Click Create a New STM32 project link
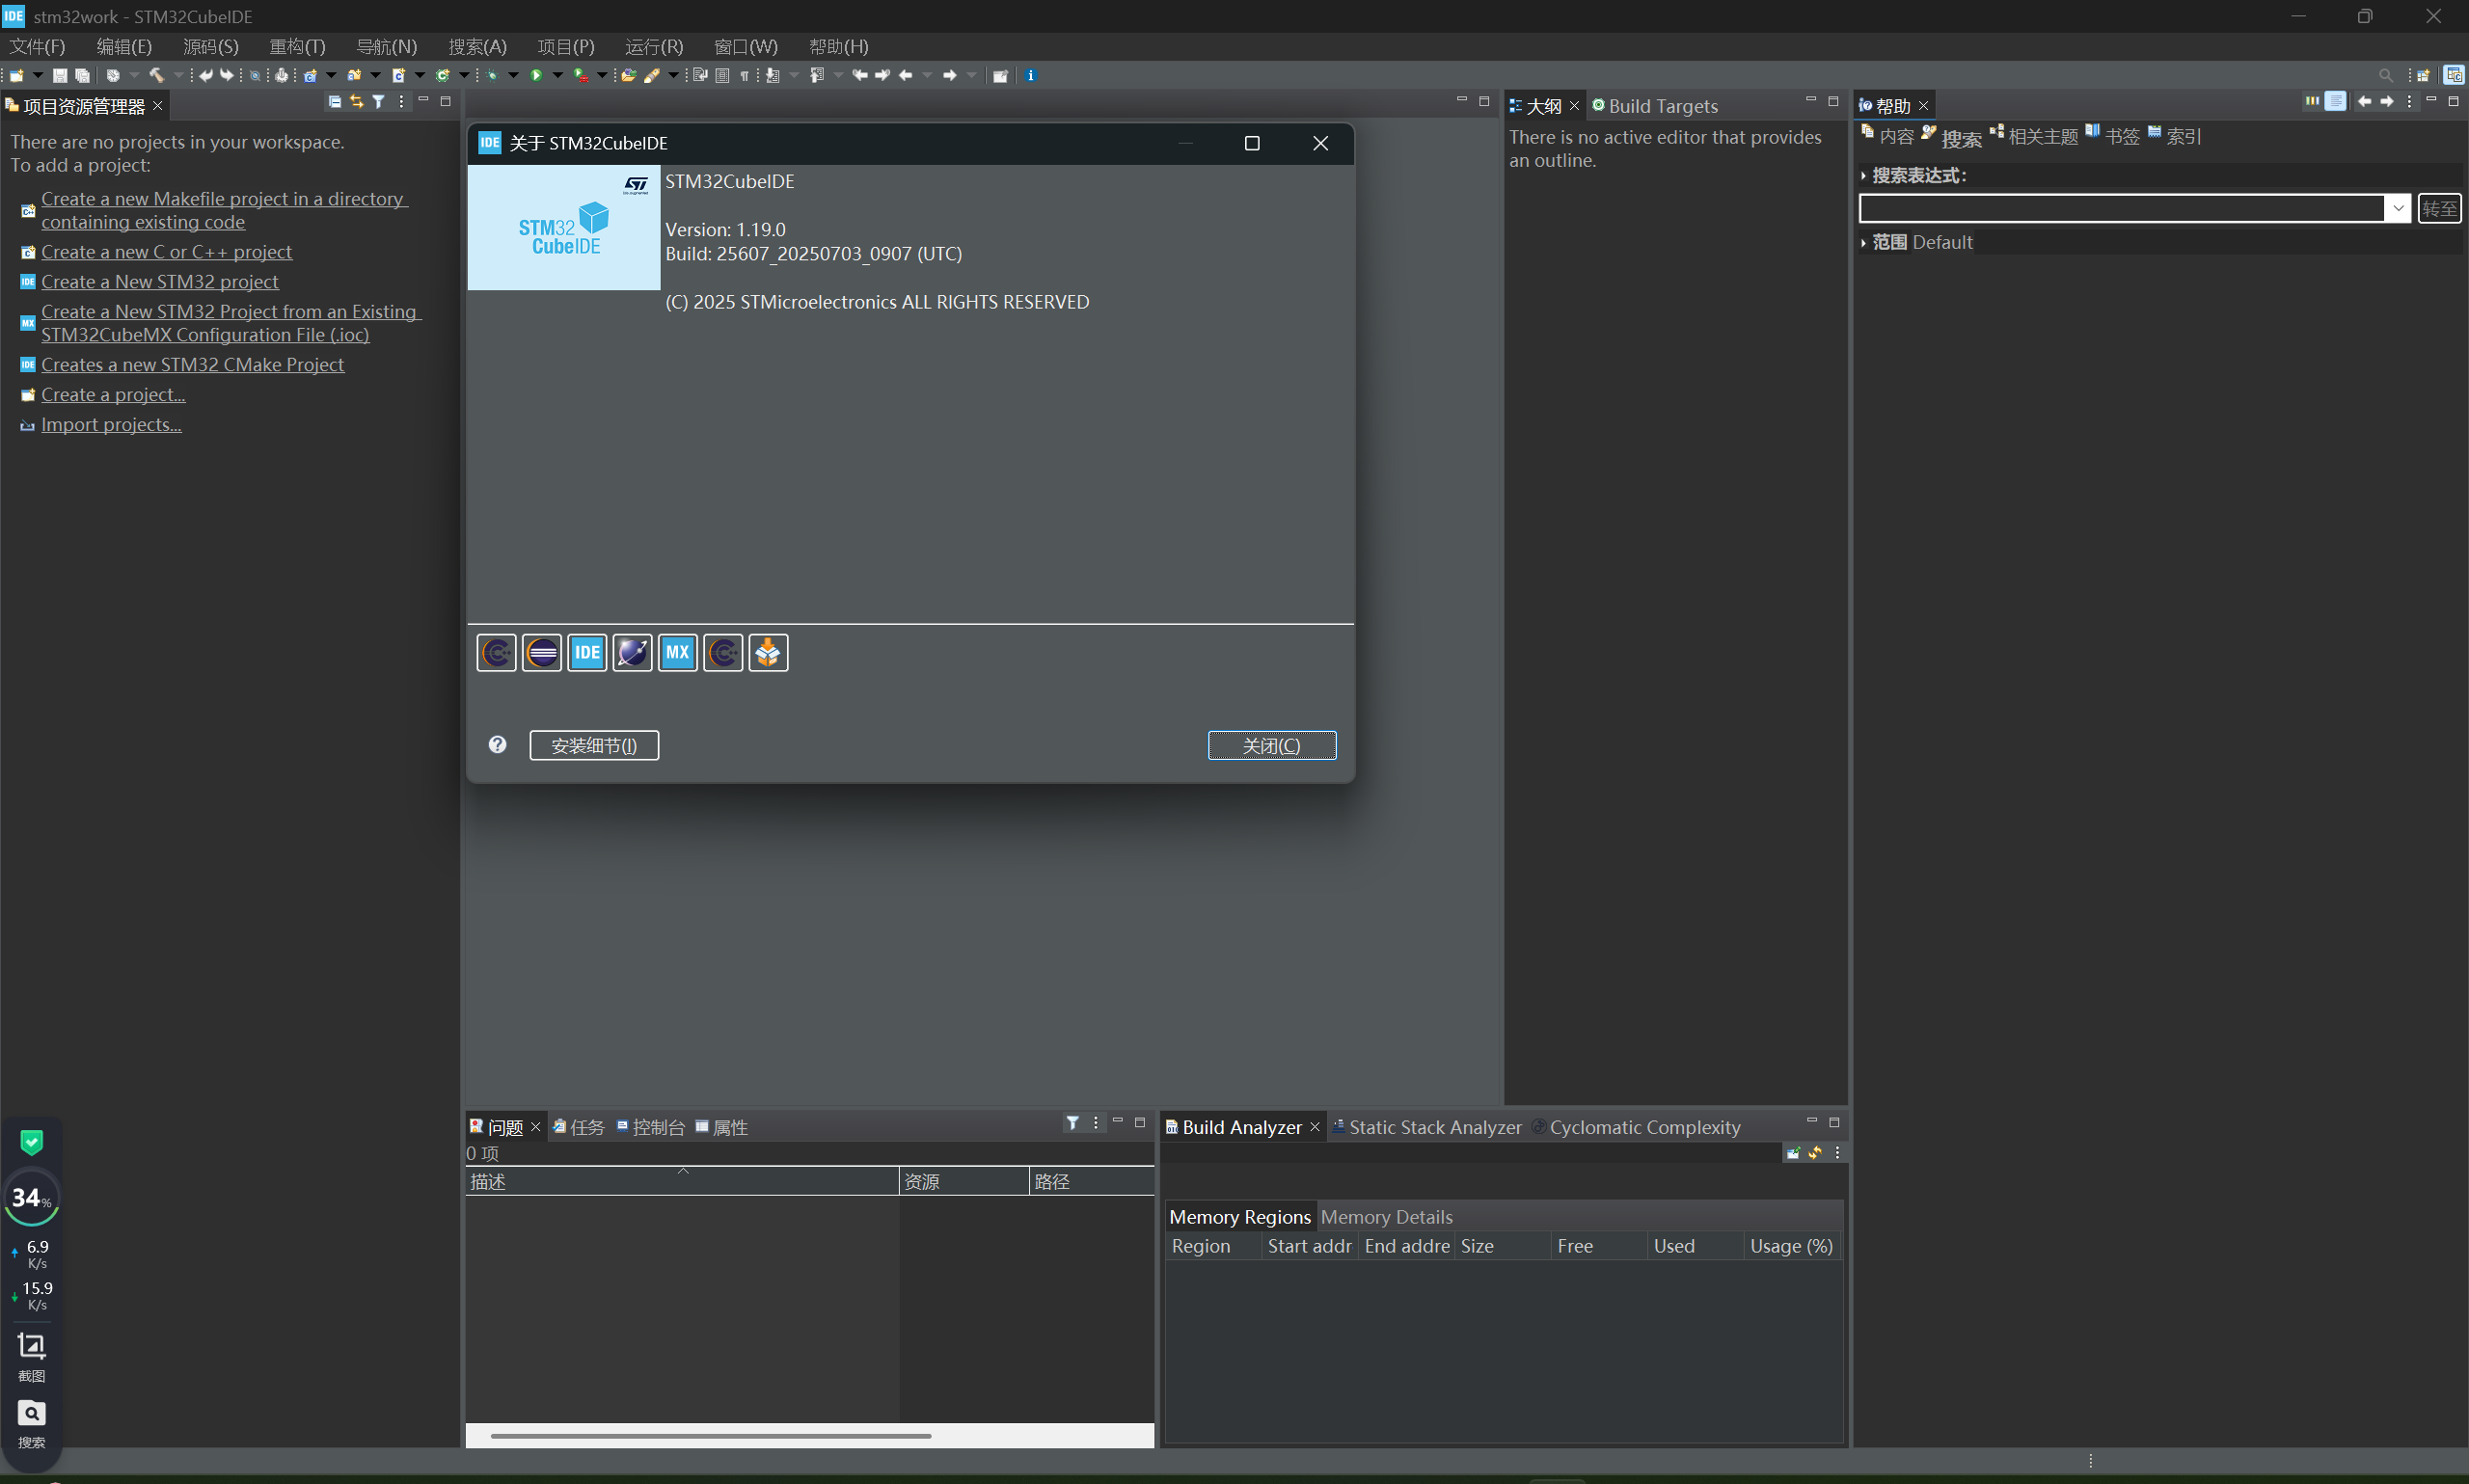Image resolution: width=2469 pixels, height=1484 pixels. [160, 282]
